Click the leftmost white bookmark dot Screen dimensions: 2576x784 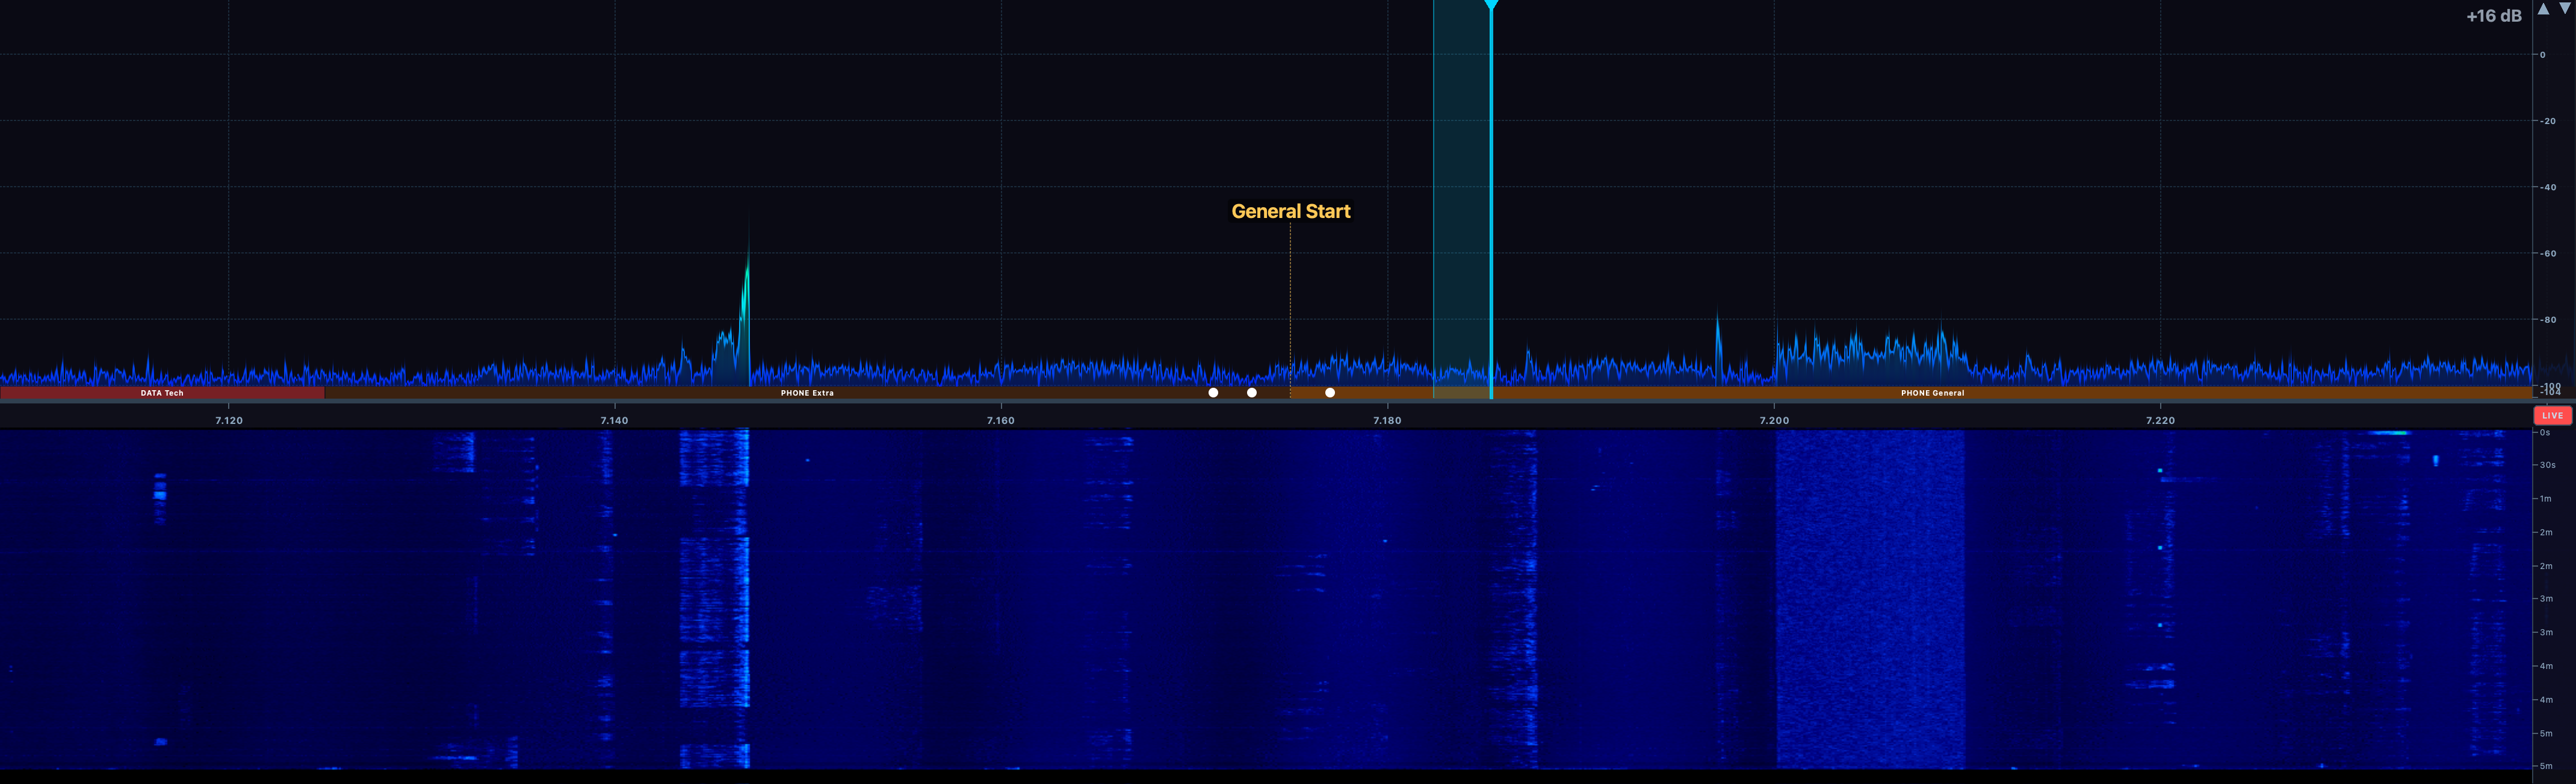(1213, 393)
